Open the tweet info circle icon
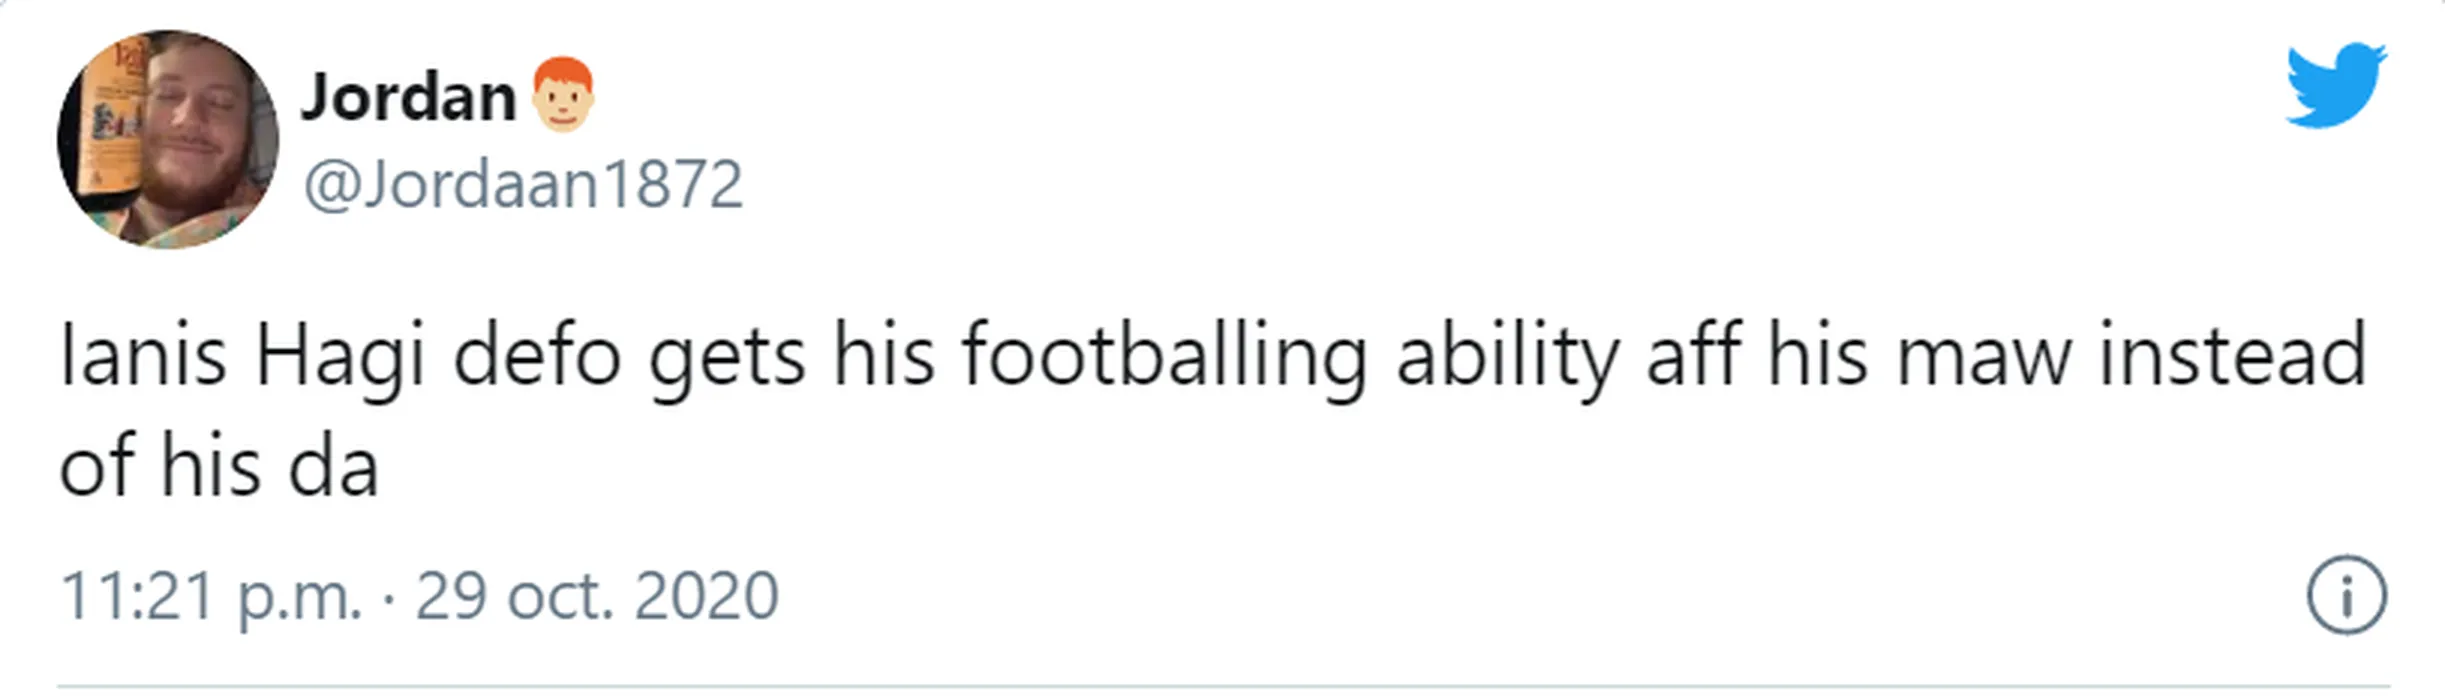 point(2346,595)
